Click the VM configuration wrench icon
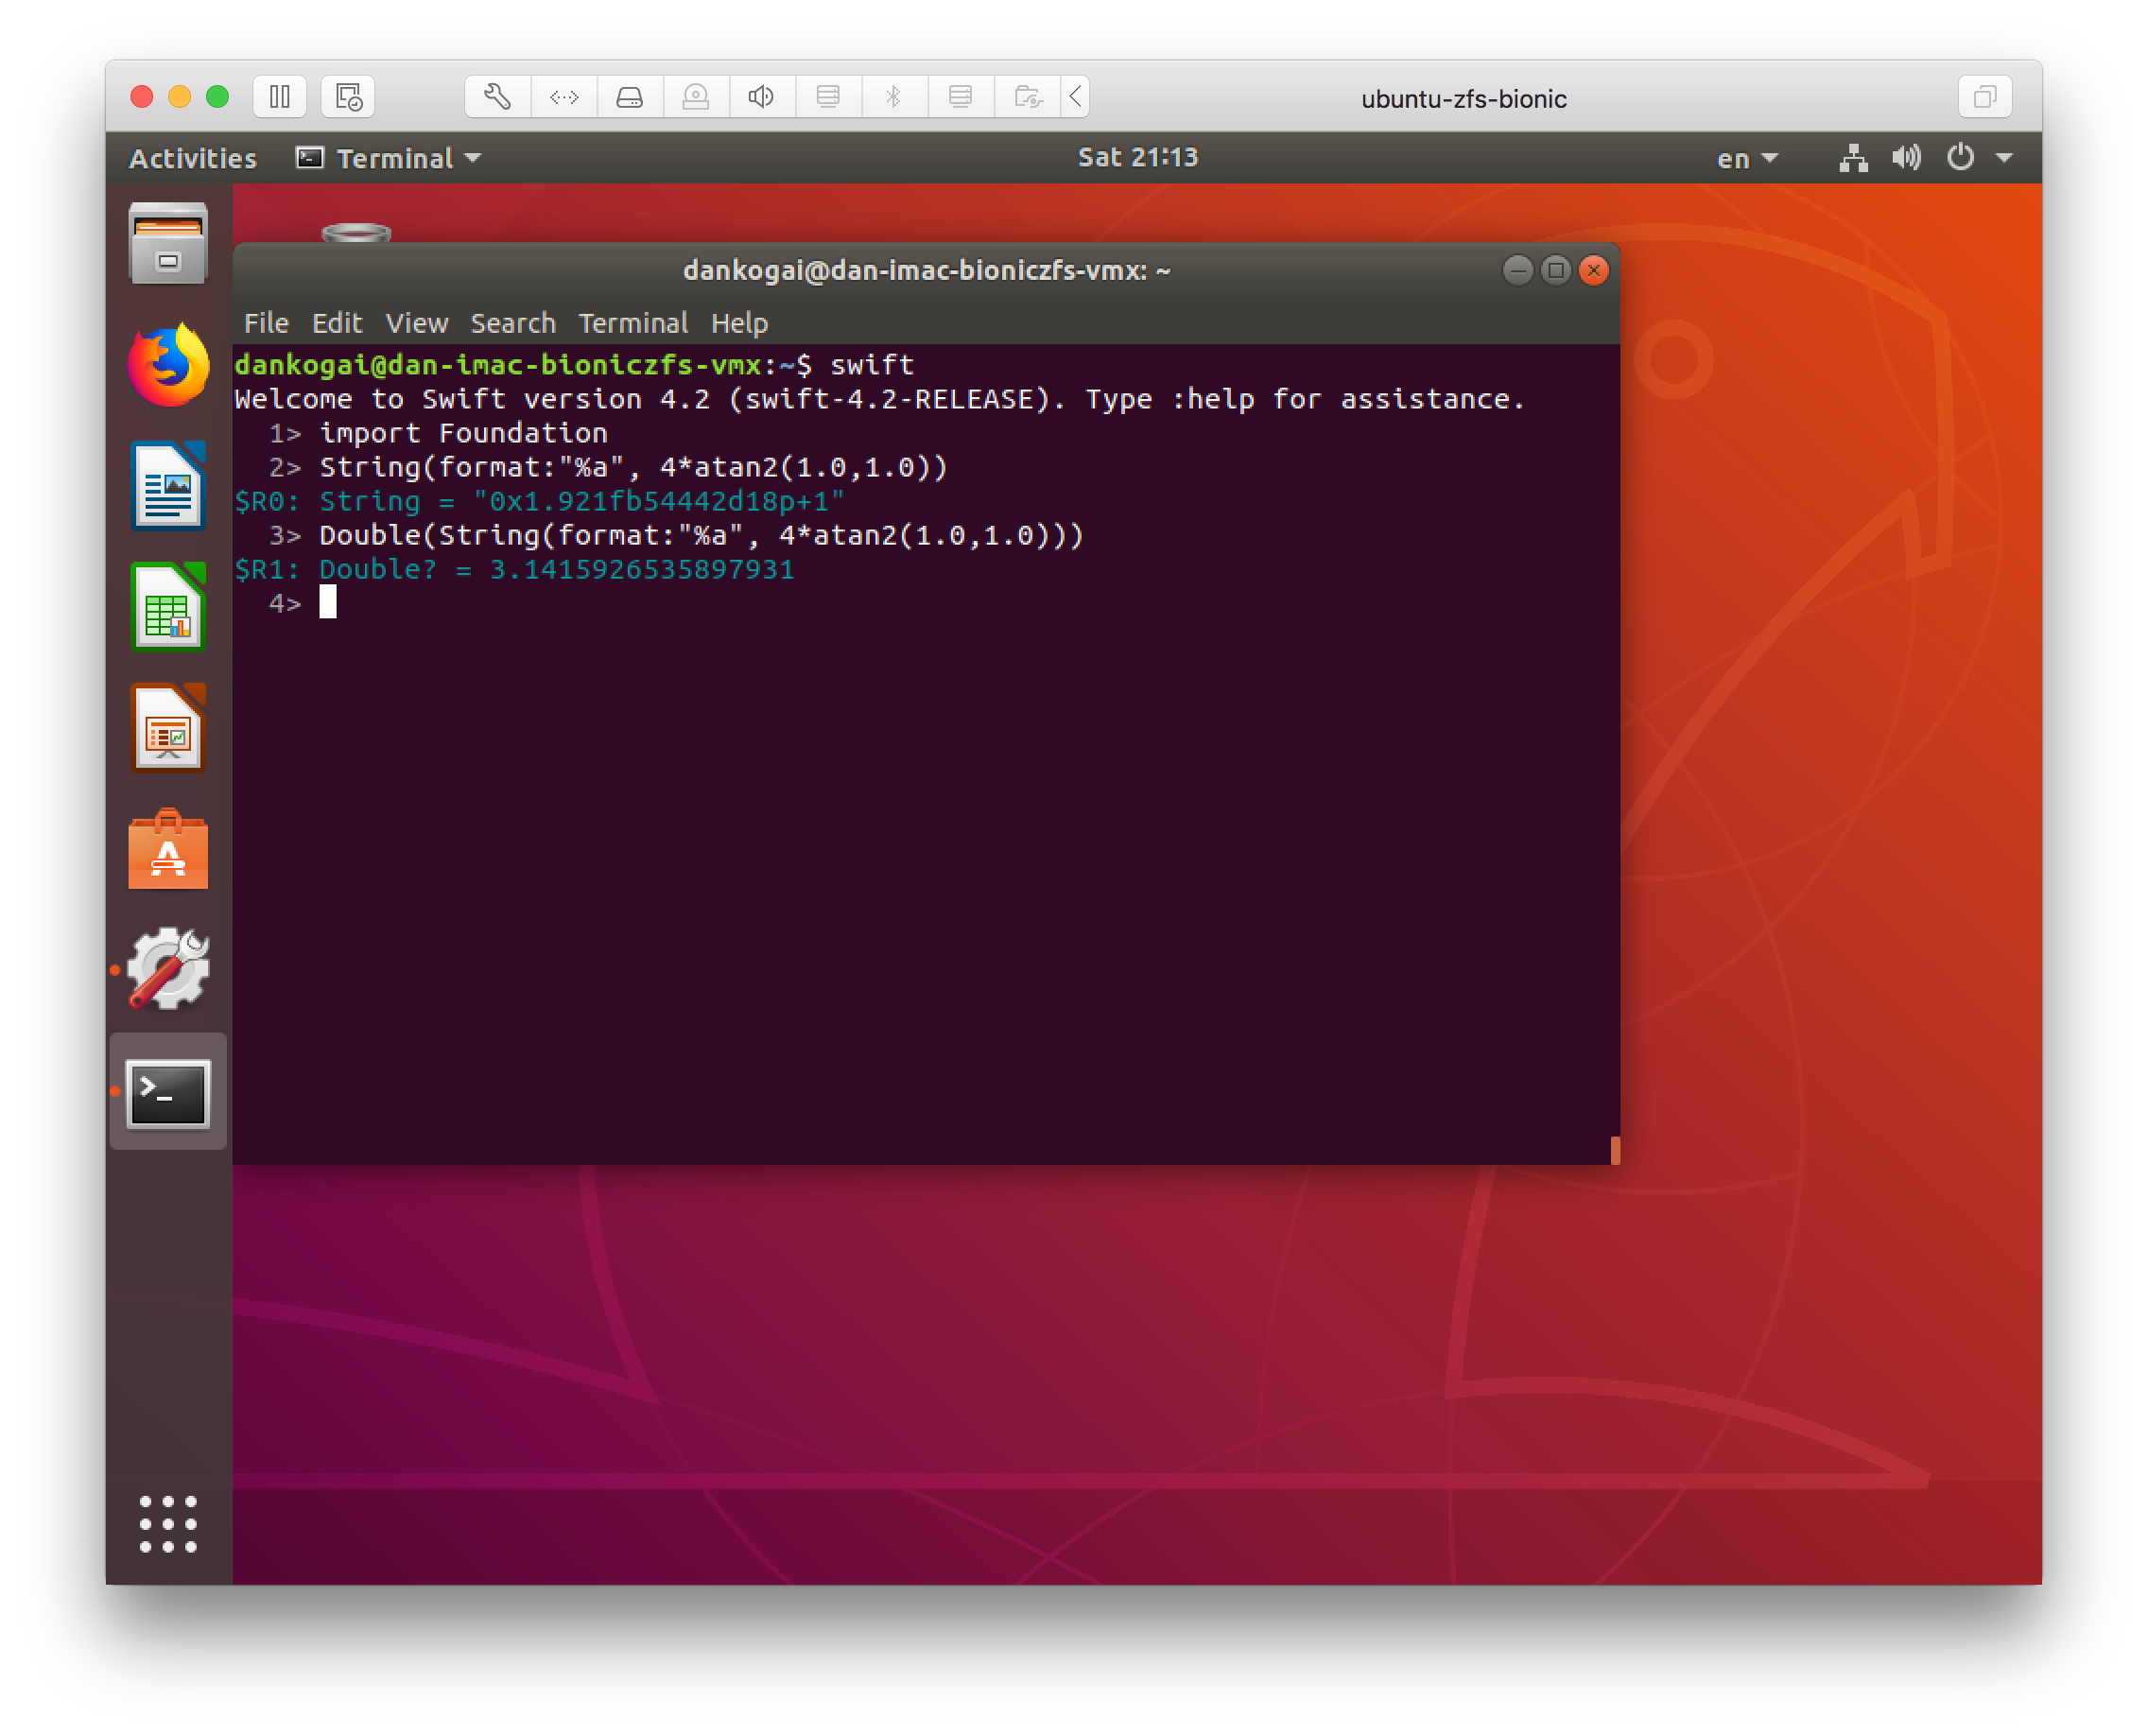The image size is (2148, 1736). [497, 97]
